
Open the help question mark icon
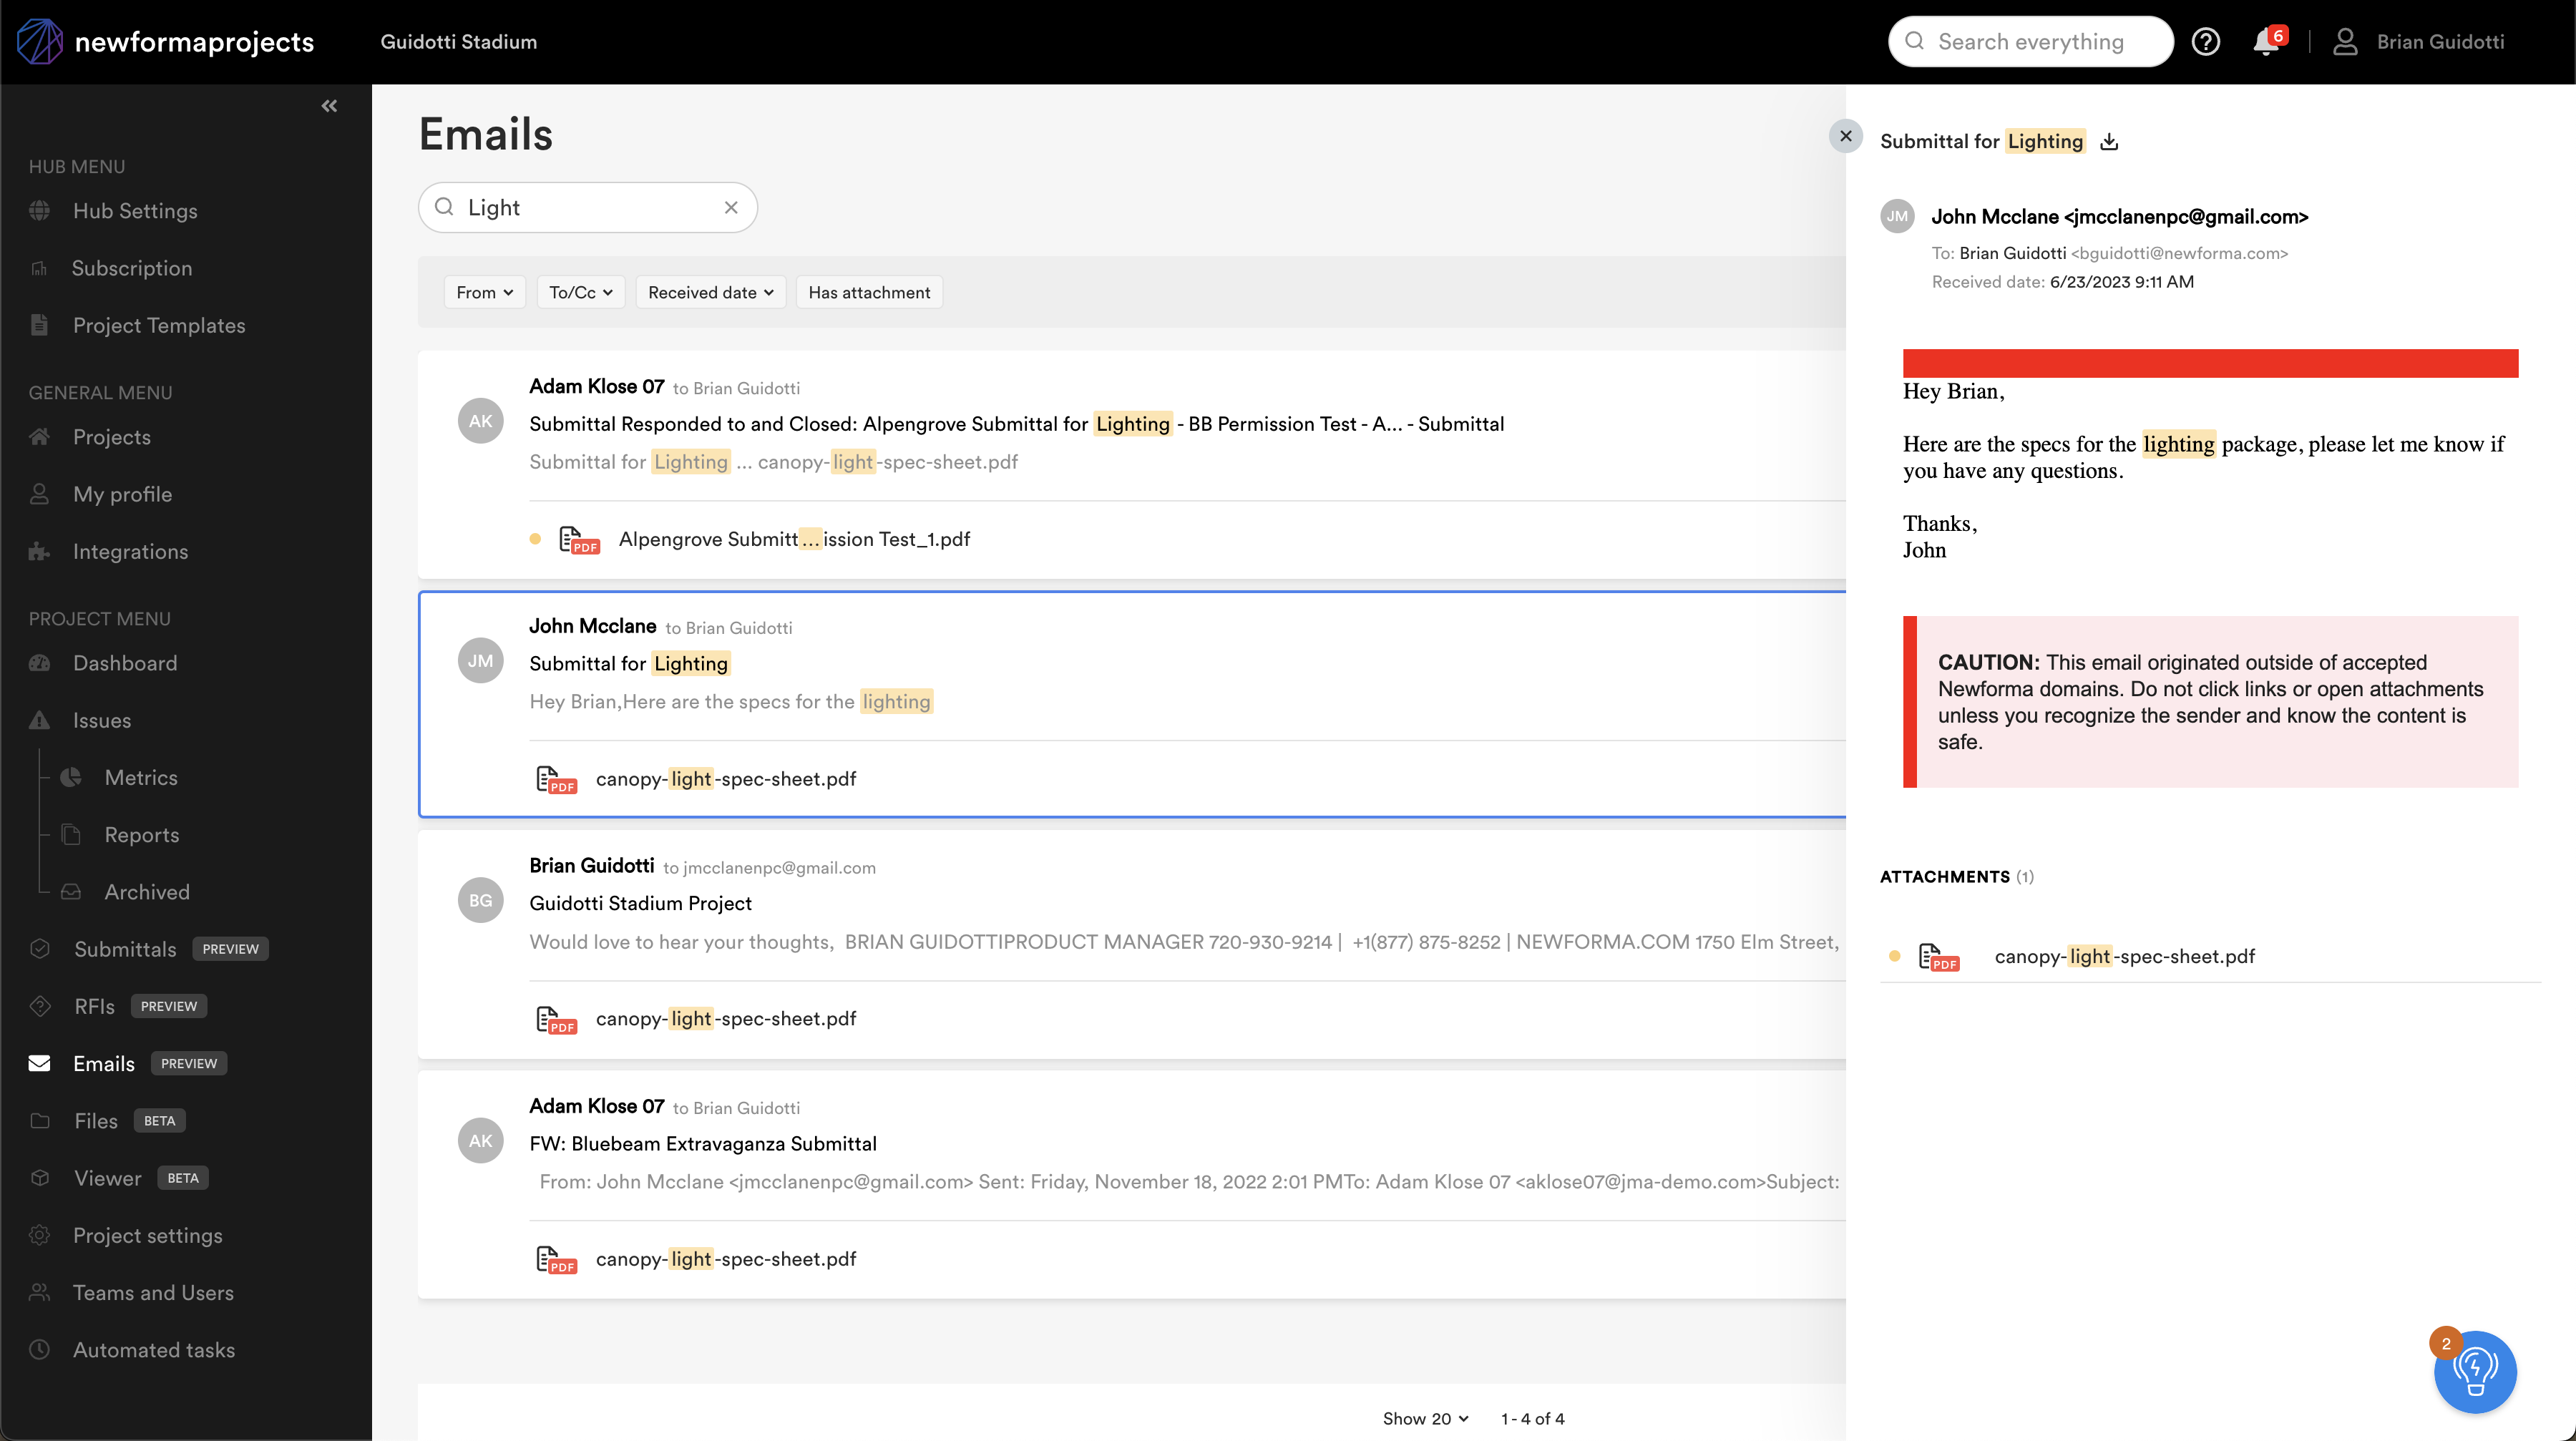(x=2206, y=42)
